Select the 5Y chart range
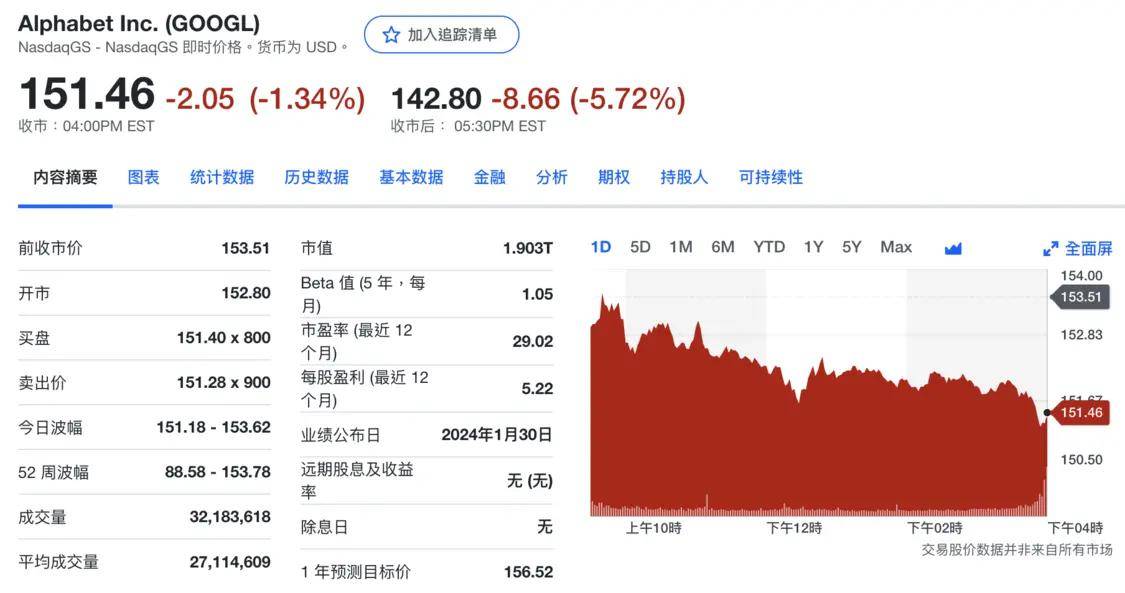Viewport: 1125px width, 593px height. click(x=854, y=247)
